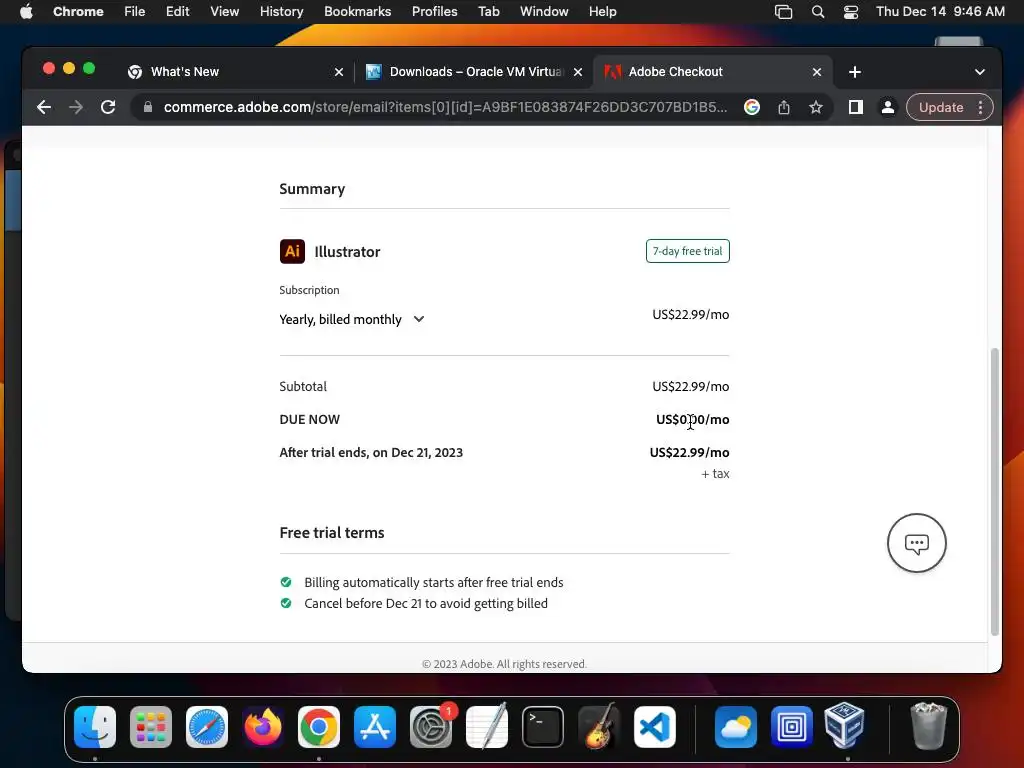Open the Profiles menu
1024x768 pixels.
pyautogui.click(x=434, y=12)
